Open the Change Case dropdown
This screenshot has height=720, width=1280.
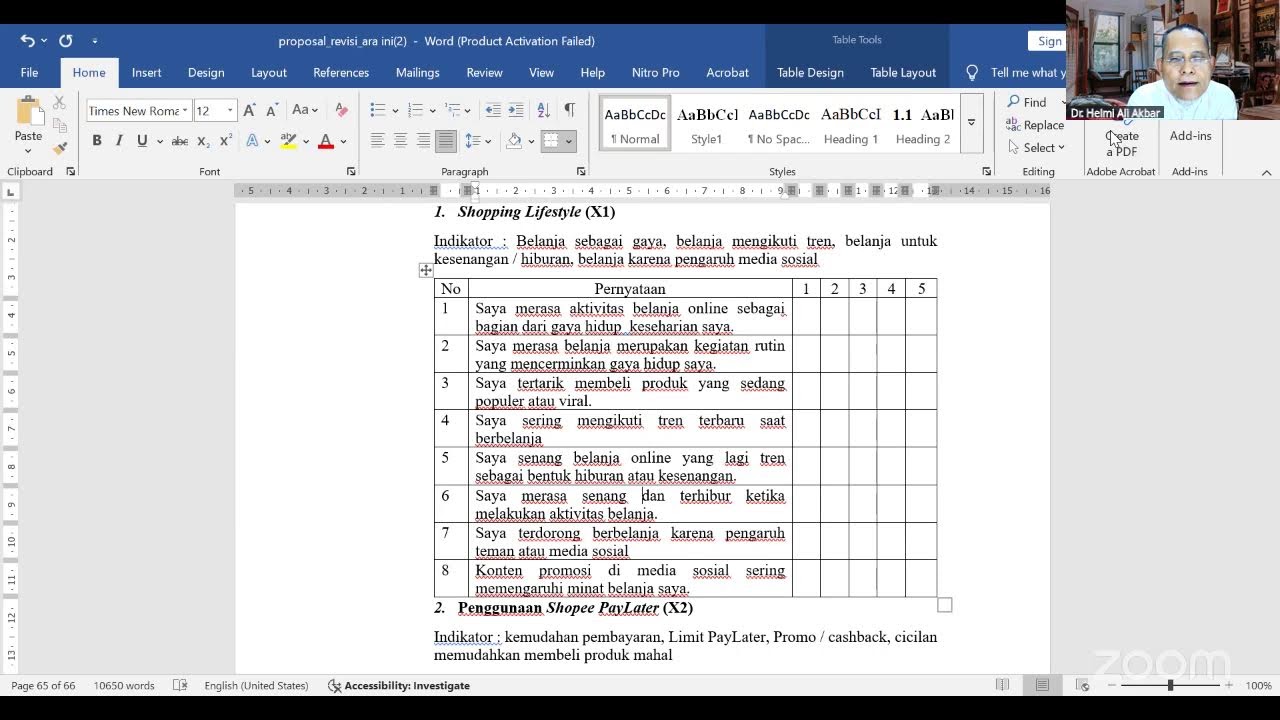(304, 110)
